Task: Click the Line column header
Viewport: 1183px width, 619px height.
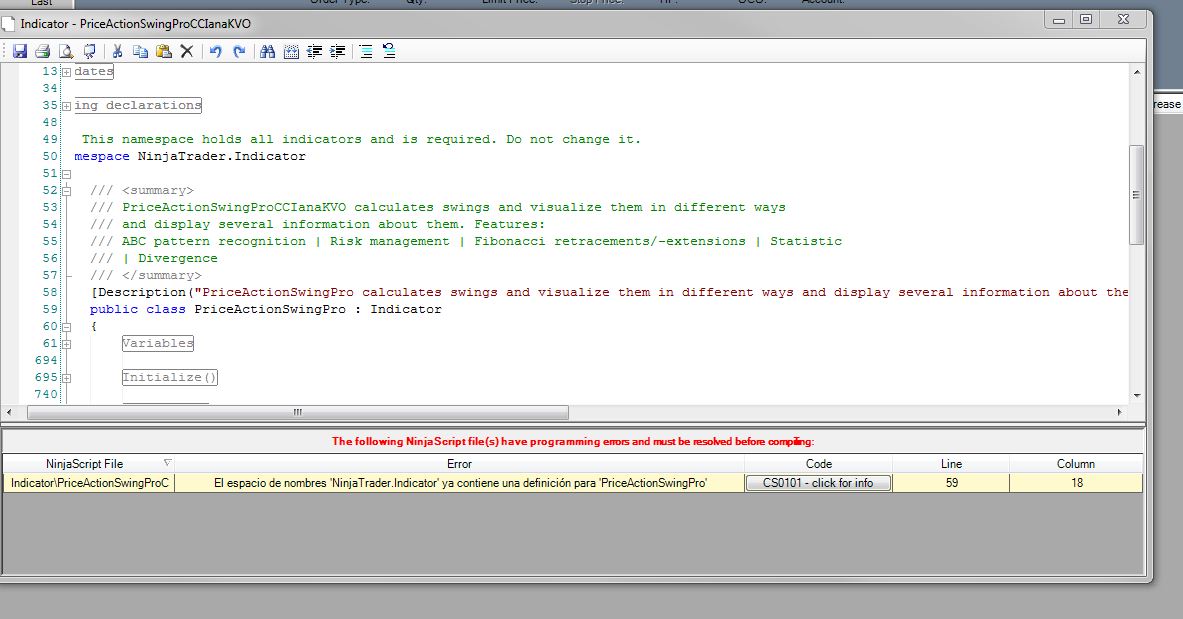Action: click(x=951, y=463)
